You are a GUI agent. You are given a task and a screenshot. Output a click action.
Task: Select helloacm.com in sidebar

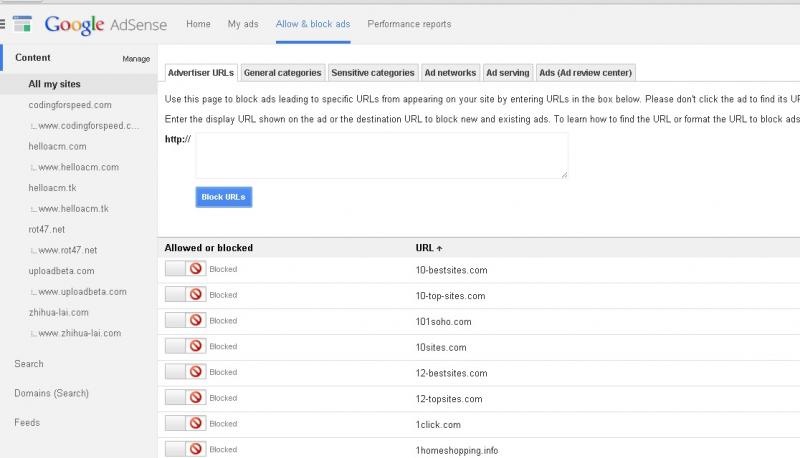coord(57,146)
